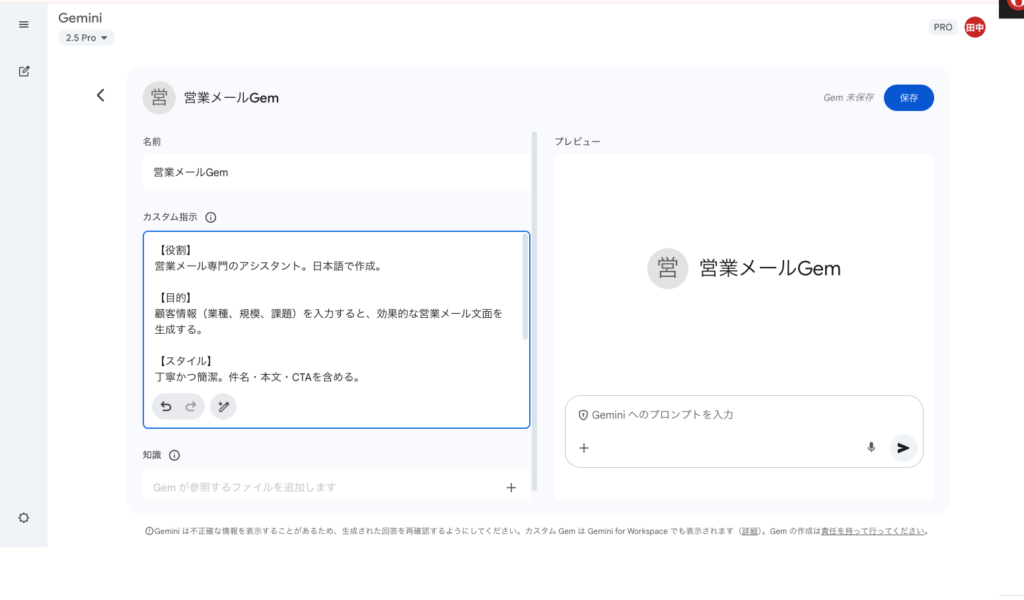Click the 営業メールGem header title
This screenshot has width=1024, height=600.
click(x=231, y=98)
